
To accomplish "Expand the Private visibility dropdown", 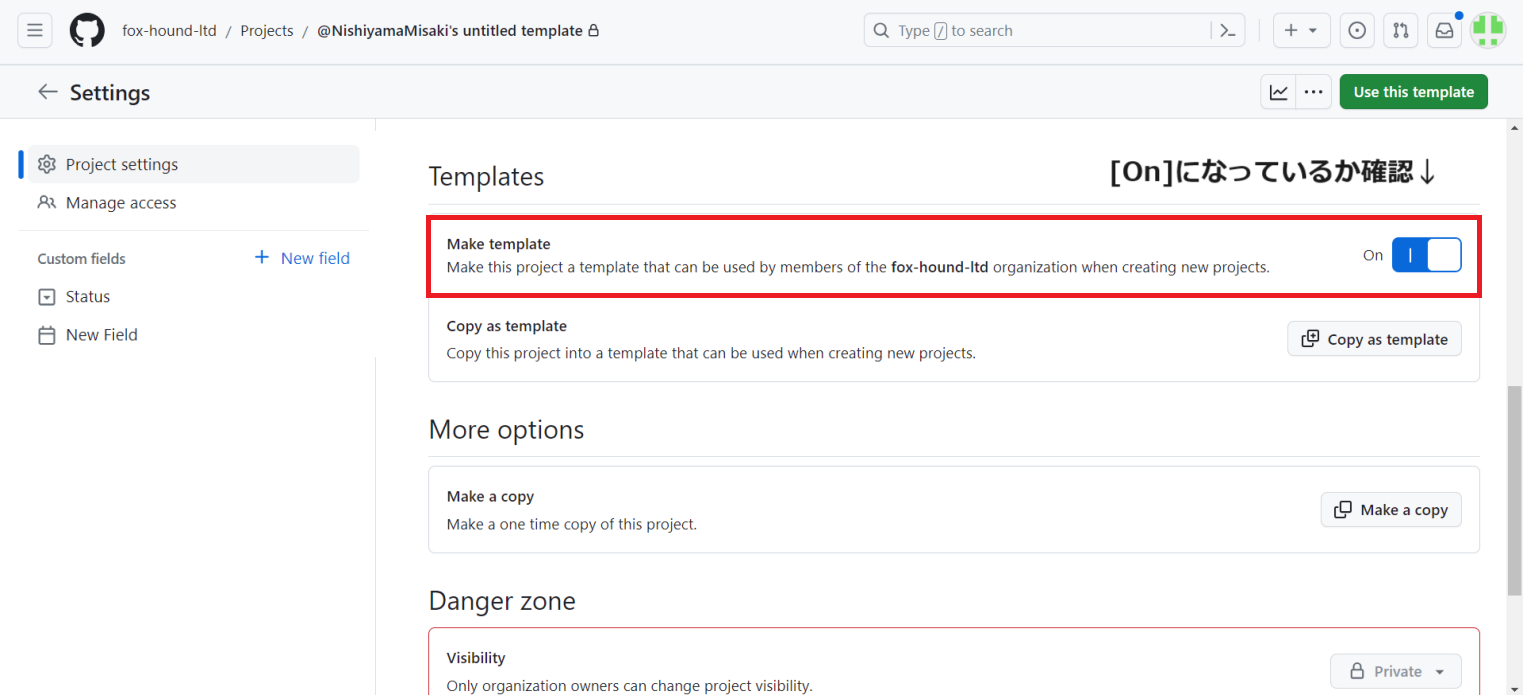I will click(1395, 671).
